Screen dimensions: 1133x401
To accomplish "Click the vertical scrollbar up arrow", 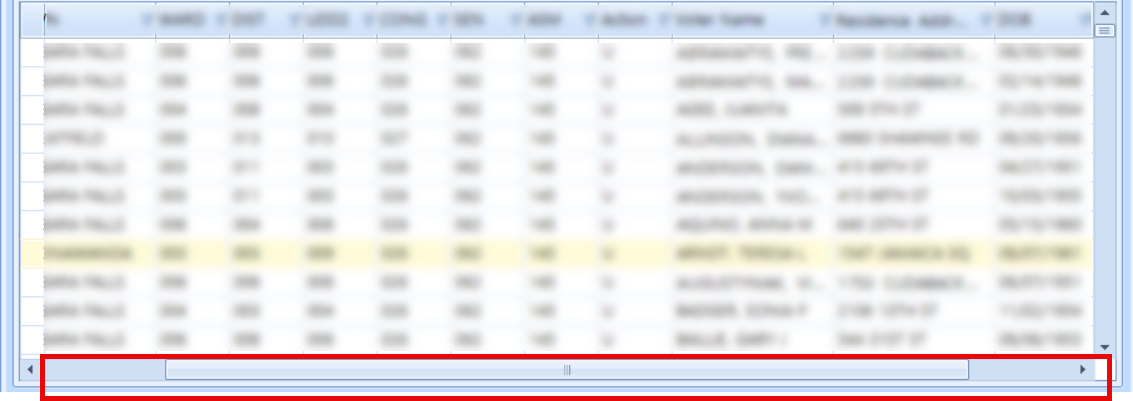I will pyautogui.click(x=1105, y=12).
